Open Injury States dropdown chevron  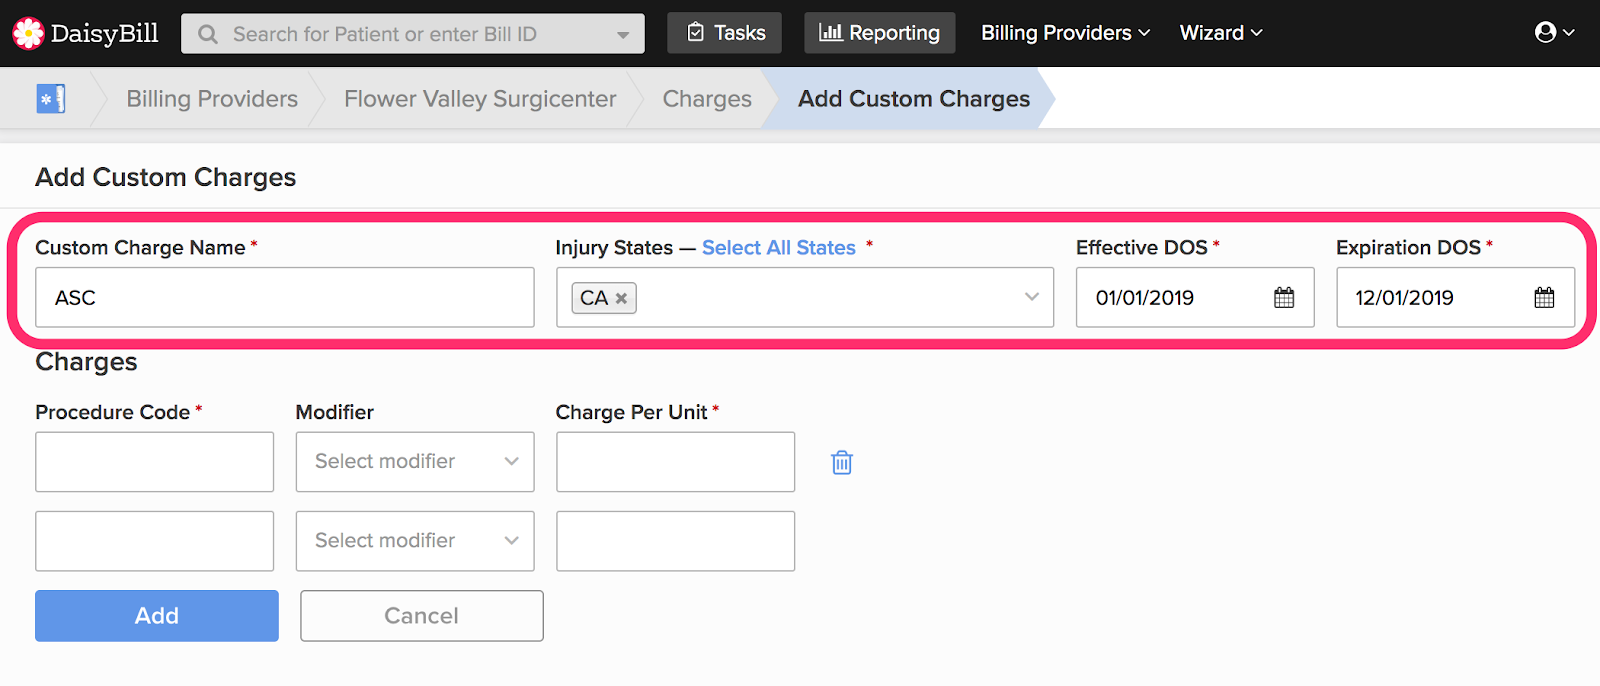click(x=1032, y=297)
